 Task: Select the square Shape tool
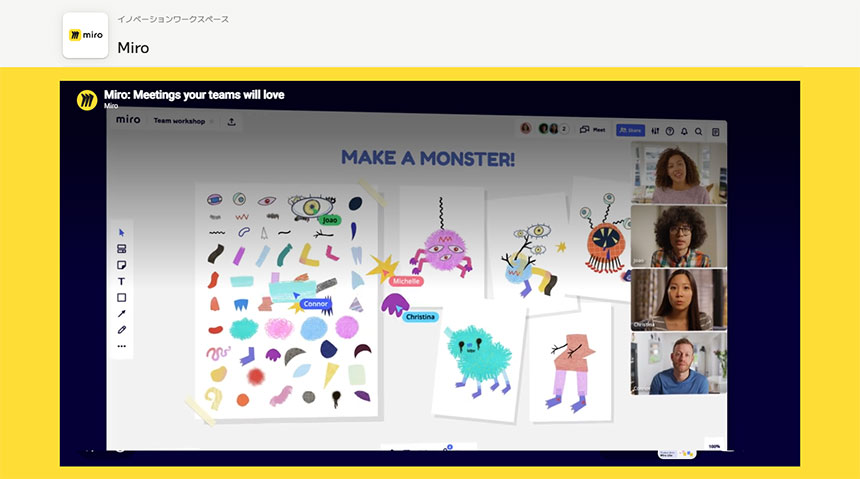122,297
